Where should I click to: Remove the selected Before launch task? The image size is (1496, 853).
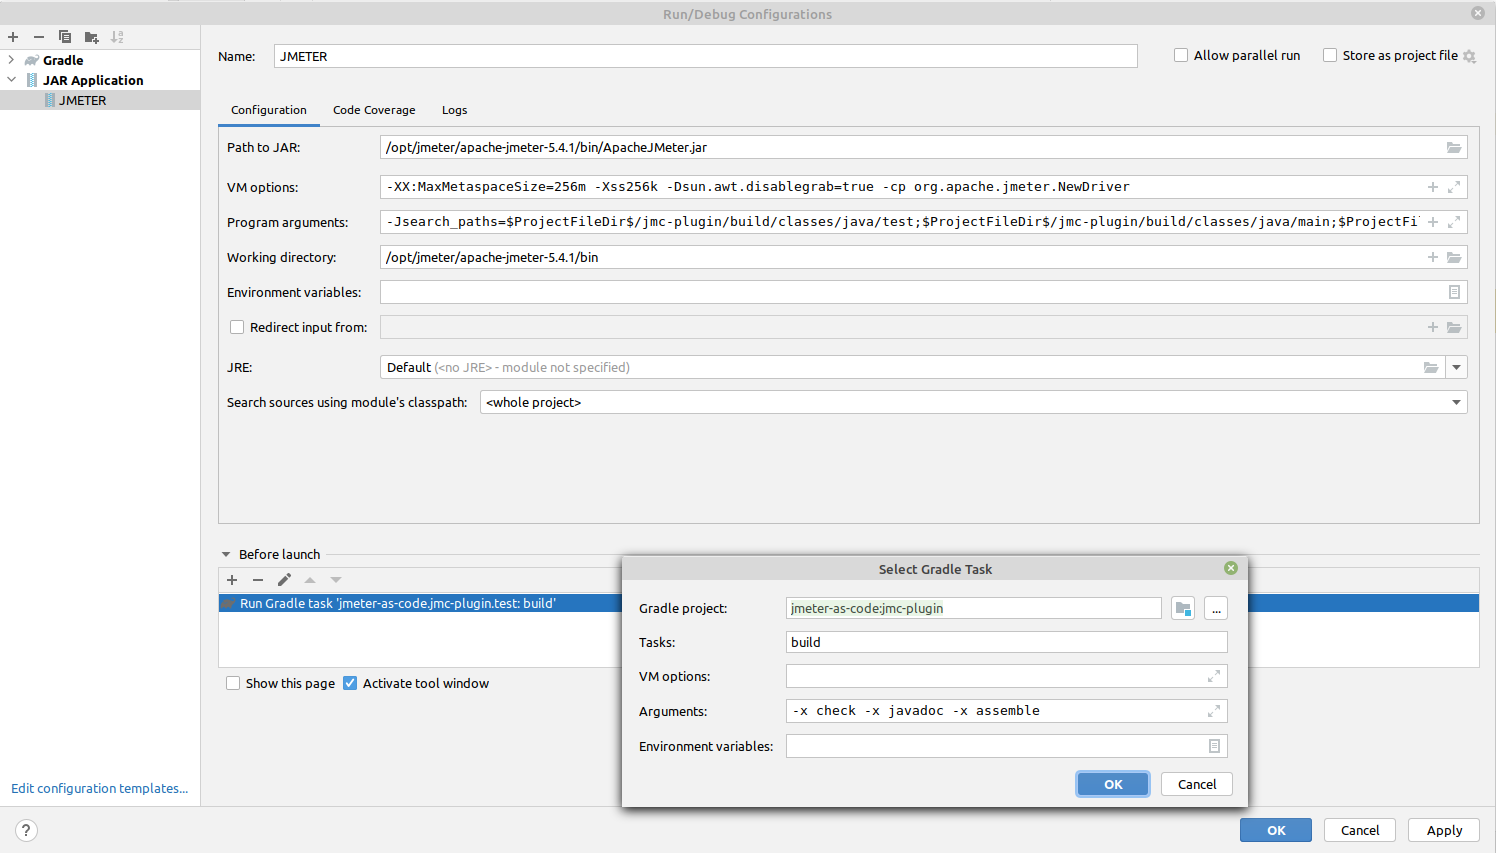(258, 580)
